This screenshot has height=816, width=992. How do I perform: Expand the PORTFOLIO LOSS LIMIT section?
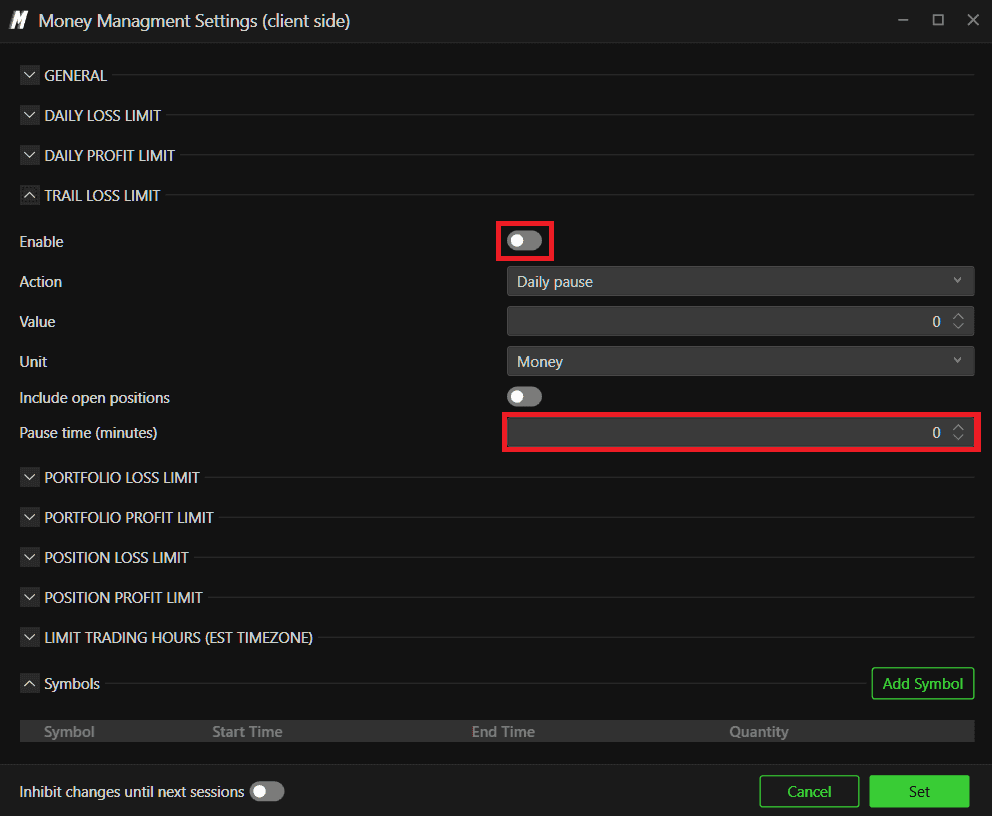click(29, 477)
